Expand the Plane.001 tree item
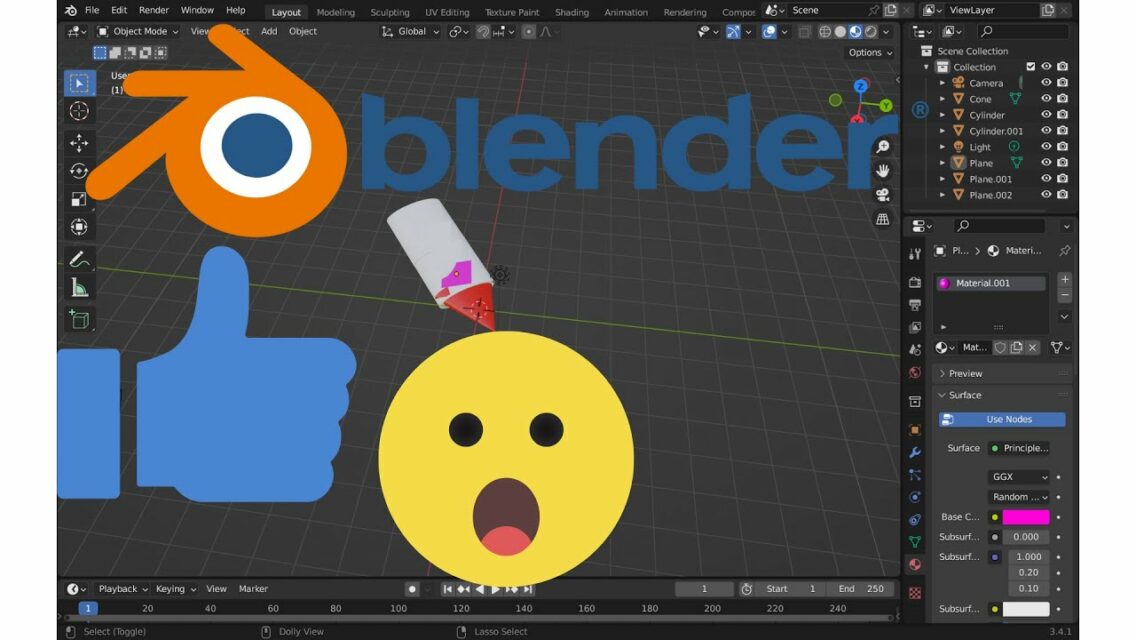The width and height of the screenshot is (1136, 640). pyautogui.click(x=943, y=179)
